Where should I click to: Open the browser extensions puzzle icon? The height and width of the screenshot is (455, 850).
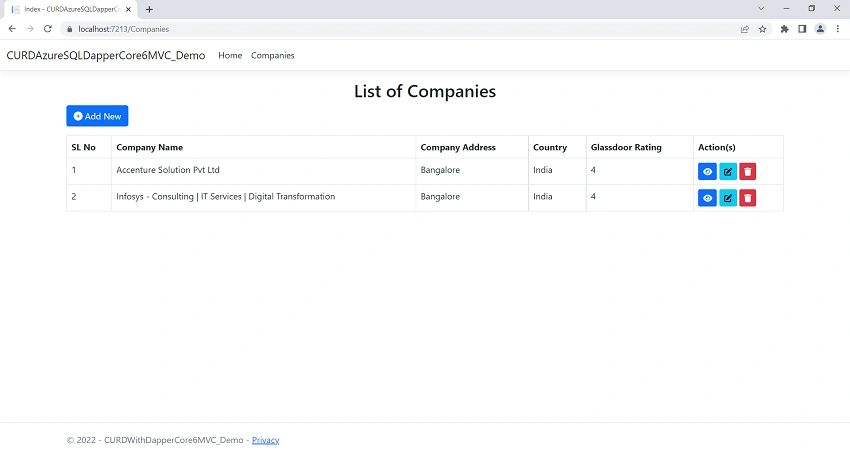784,29
